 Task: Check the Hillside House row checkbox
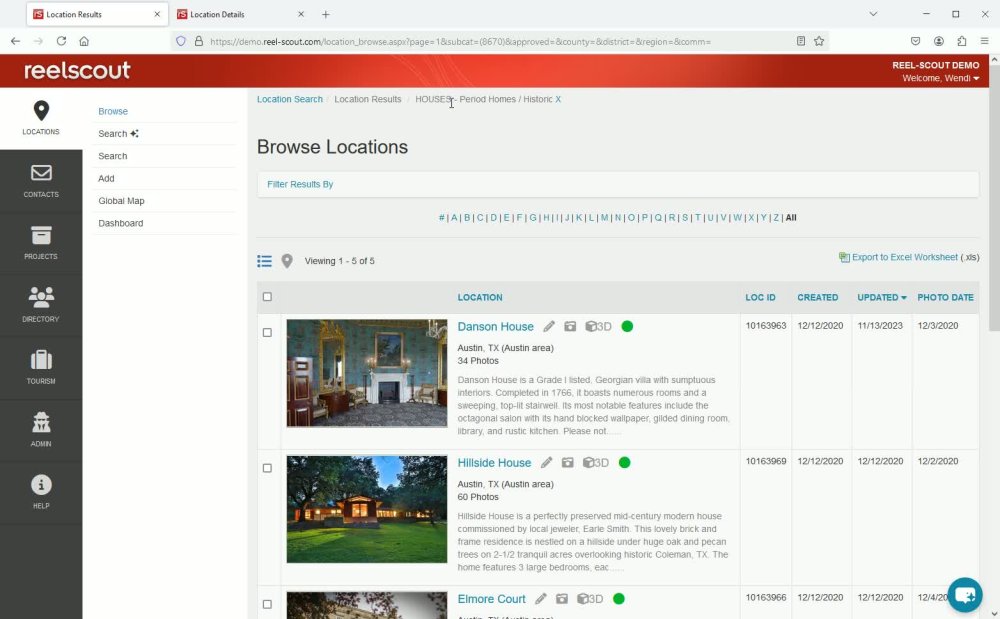tap(267, 468)
